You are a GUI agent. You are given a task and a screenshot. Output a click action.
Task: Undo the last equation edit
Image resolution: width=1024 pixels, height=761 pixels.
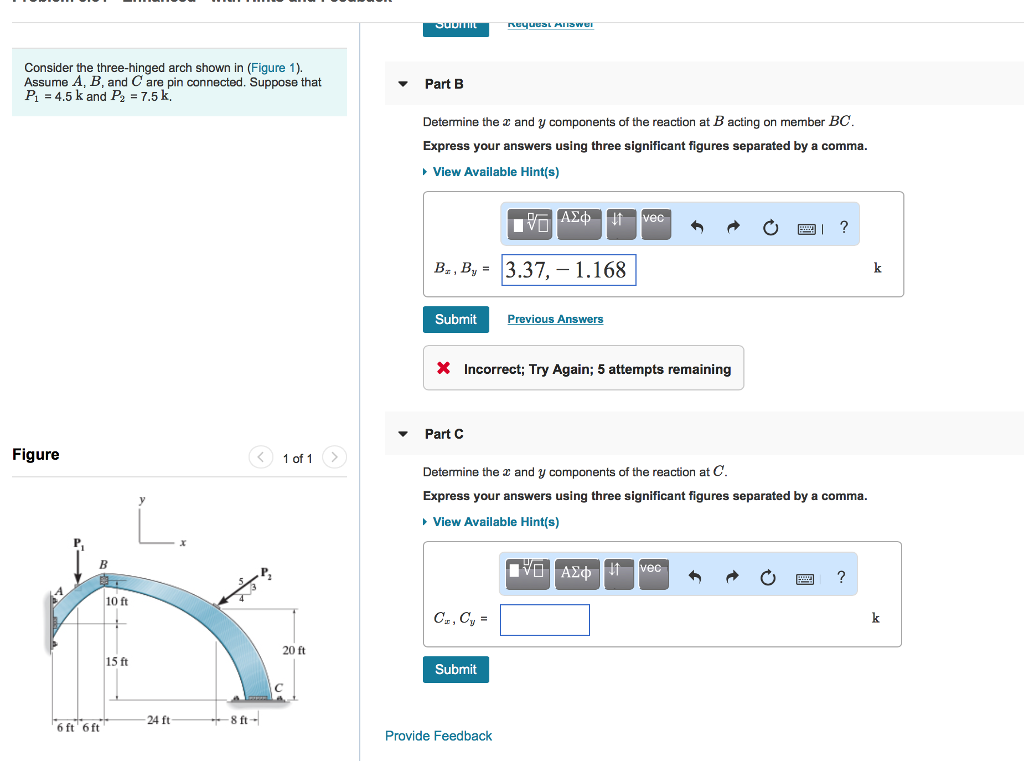[697, 227]
